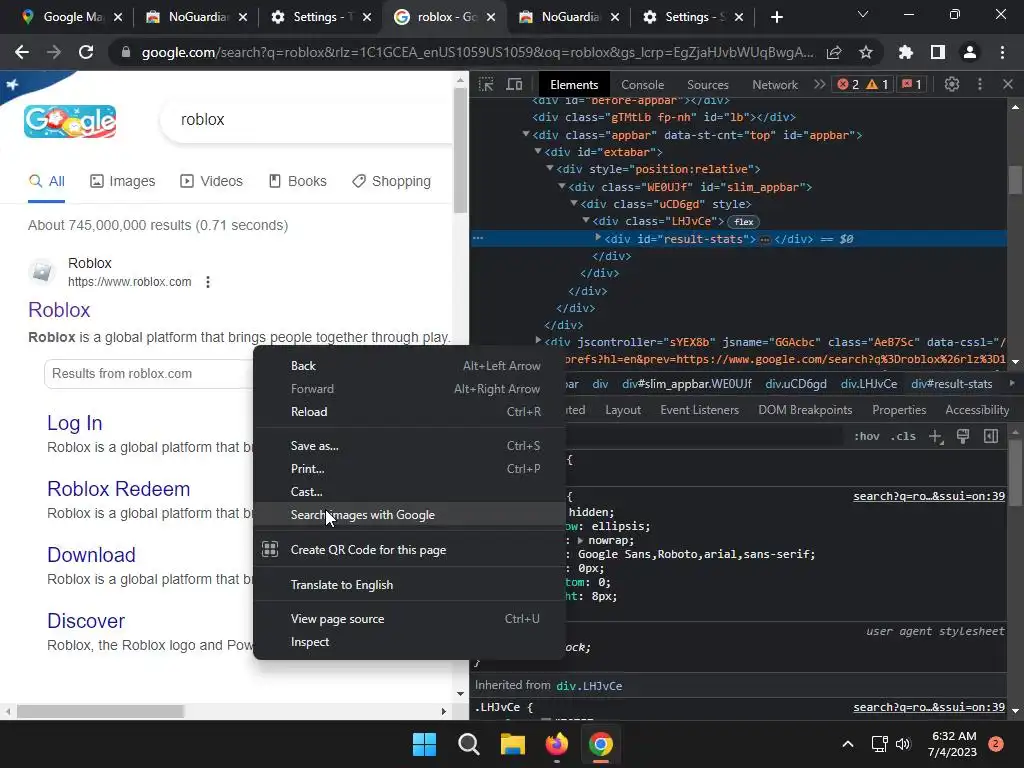
Task: Collapse the uCD6gd div node
Action: coord(574,203)
